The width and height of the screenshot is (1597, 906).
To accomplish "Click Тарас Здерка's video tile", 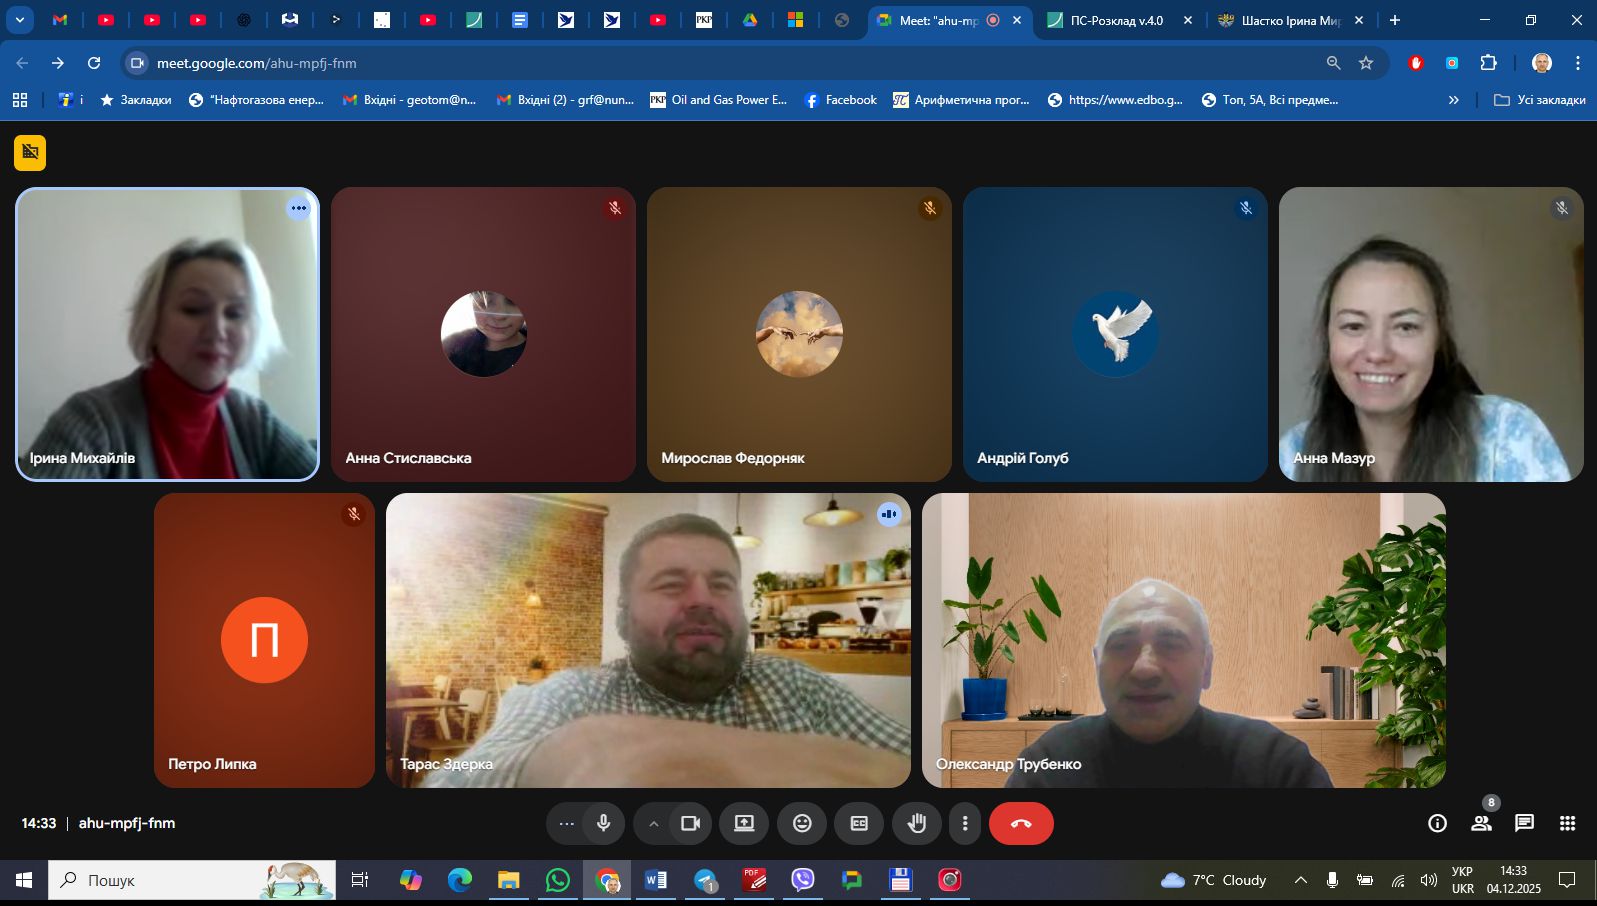I will pyautogui.click(x=648, y=640).
